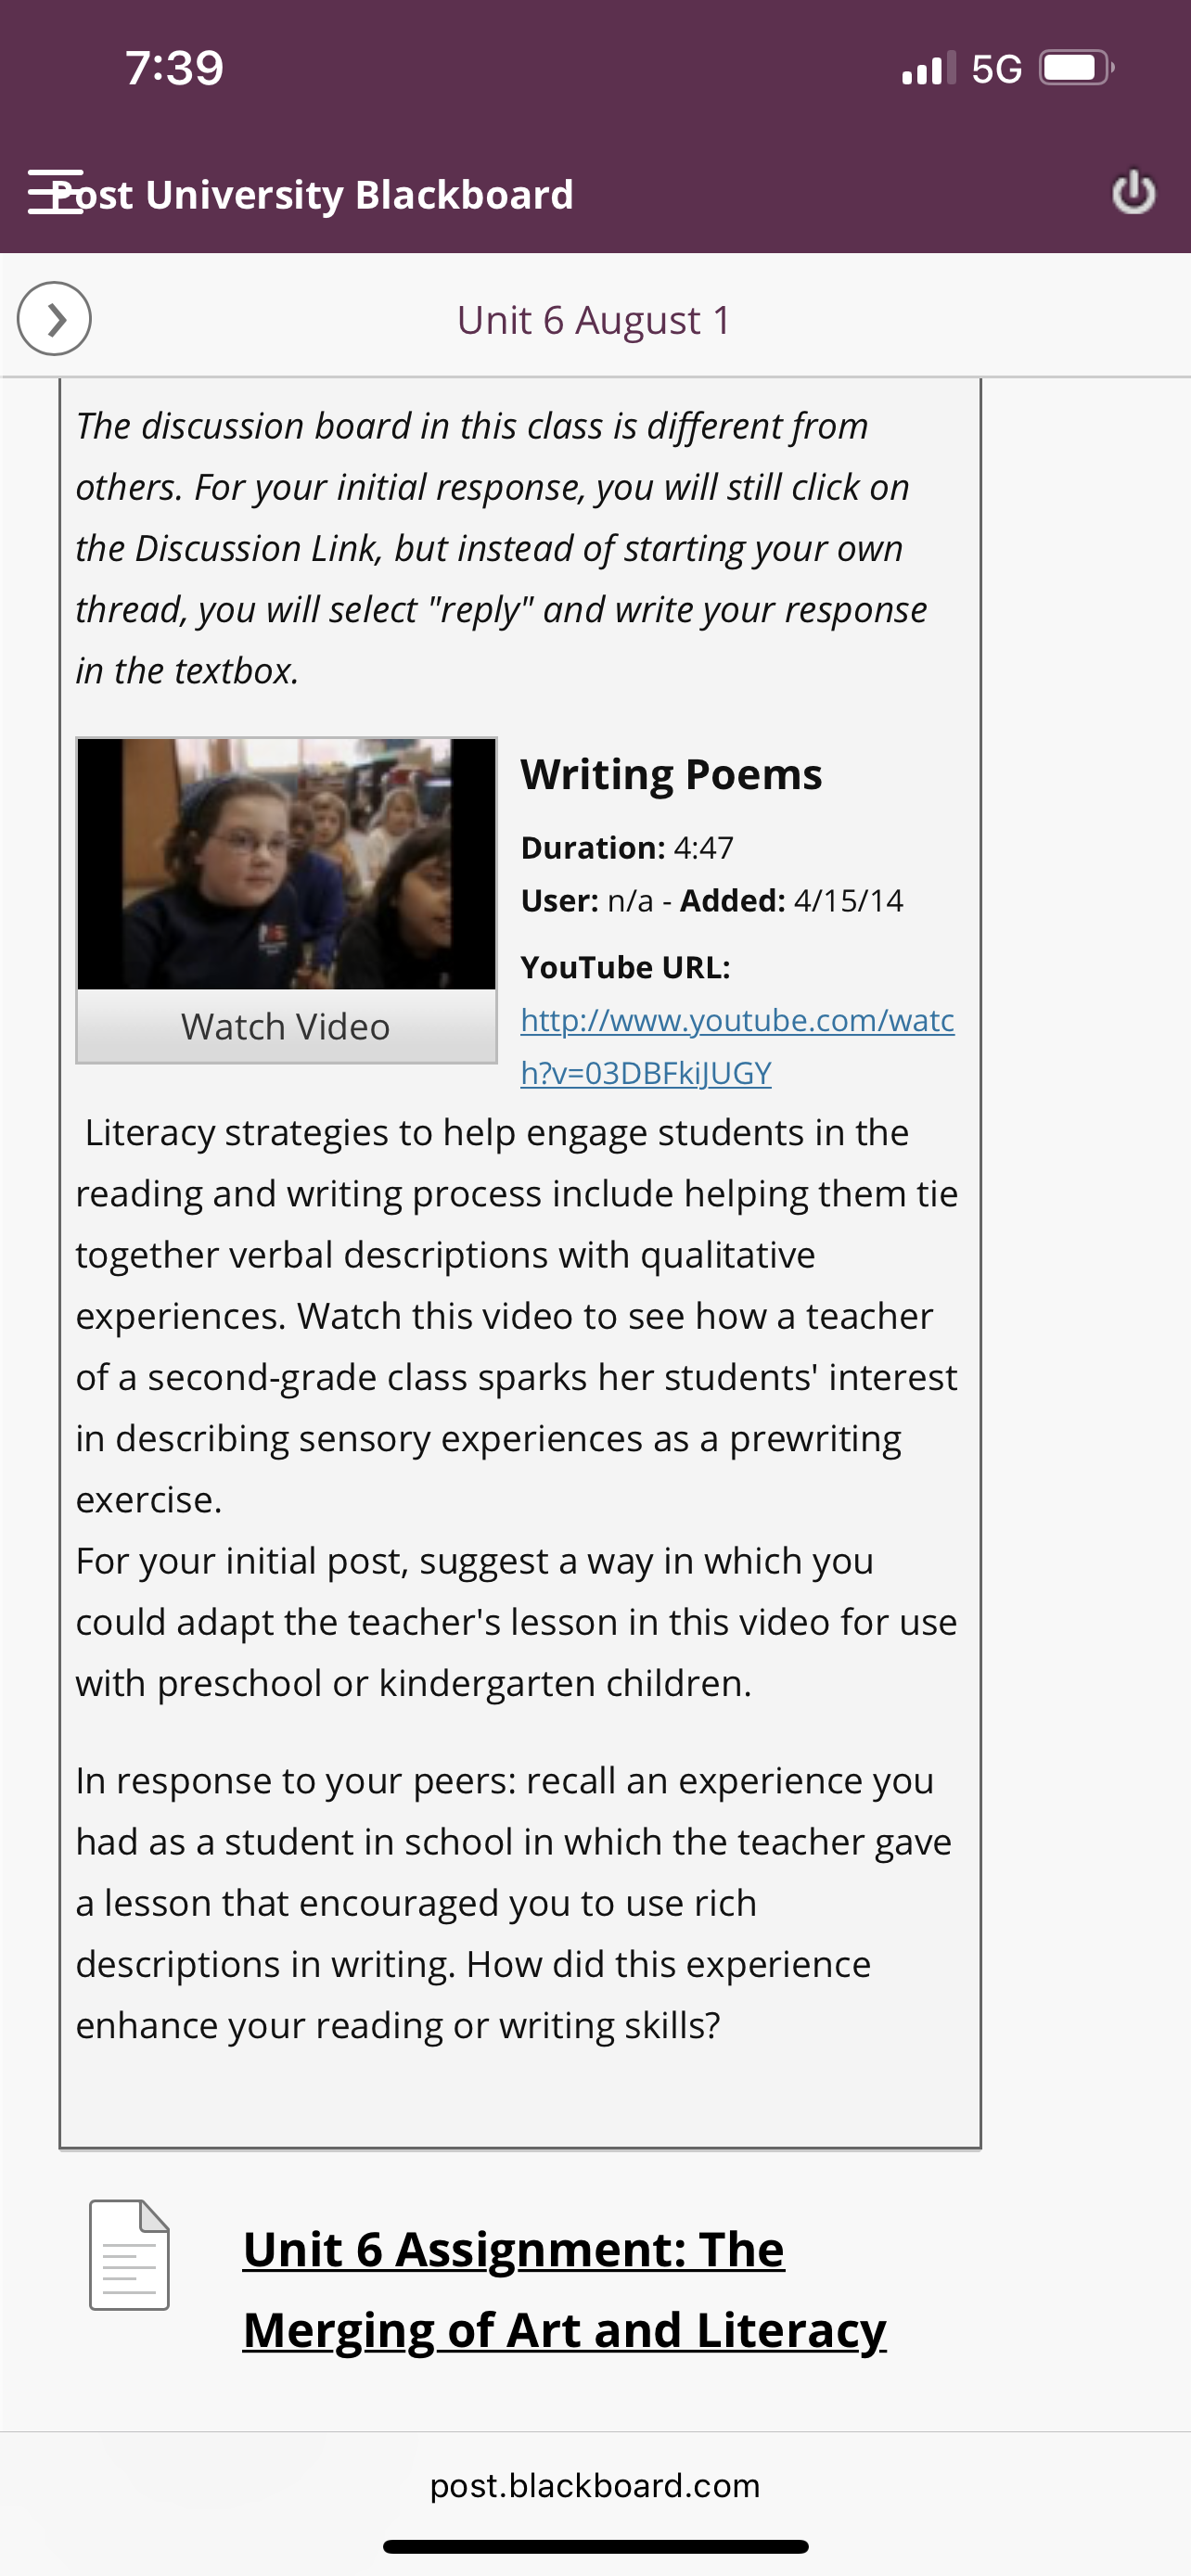Screen dimensions: 1191x2576
Task: Open the YouTube URL link
Action: coord(737,1046)
